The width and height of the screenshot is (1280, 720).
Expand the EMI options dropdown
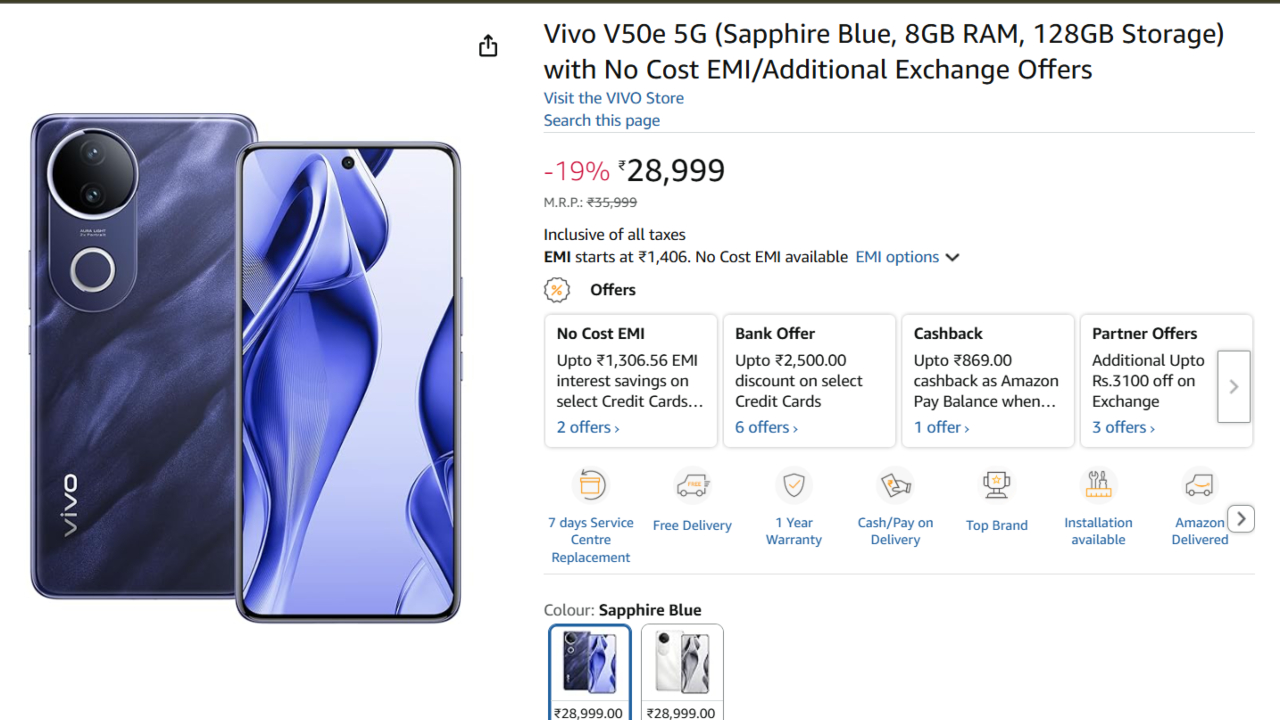click(907, 257)
